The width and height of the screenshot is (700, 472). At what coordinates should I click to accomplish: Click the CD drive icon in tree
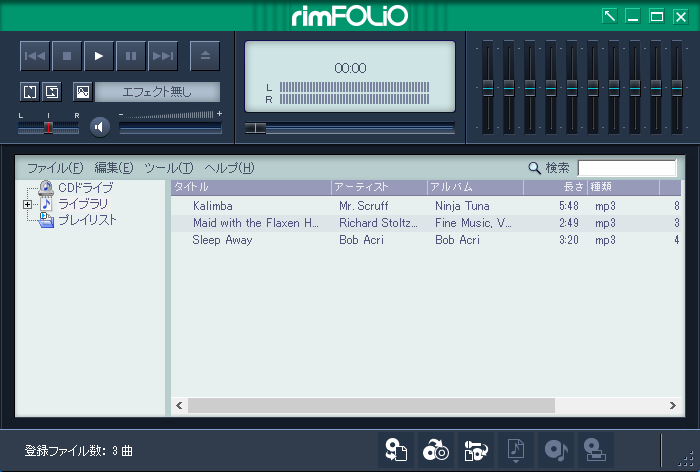pos(46,188)
